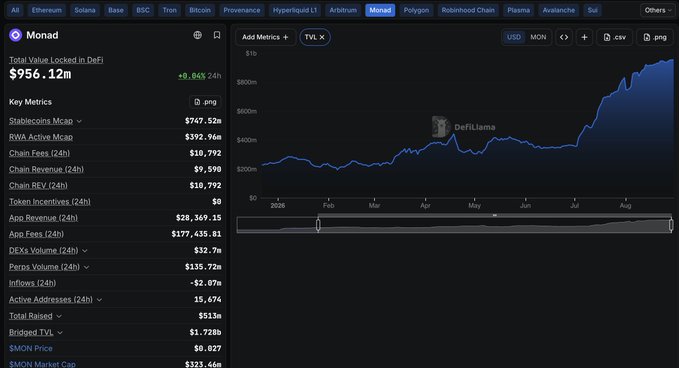Download chart data as .csv
Image resolution: width=679 pixels, height=368 pixels.
(614, 37)
